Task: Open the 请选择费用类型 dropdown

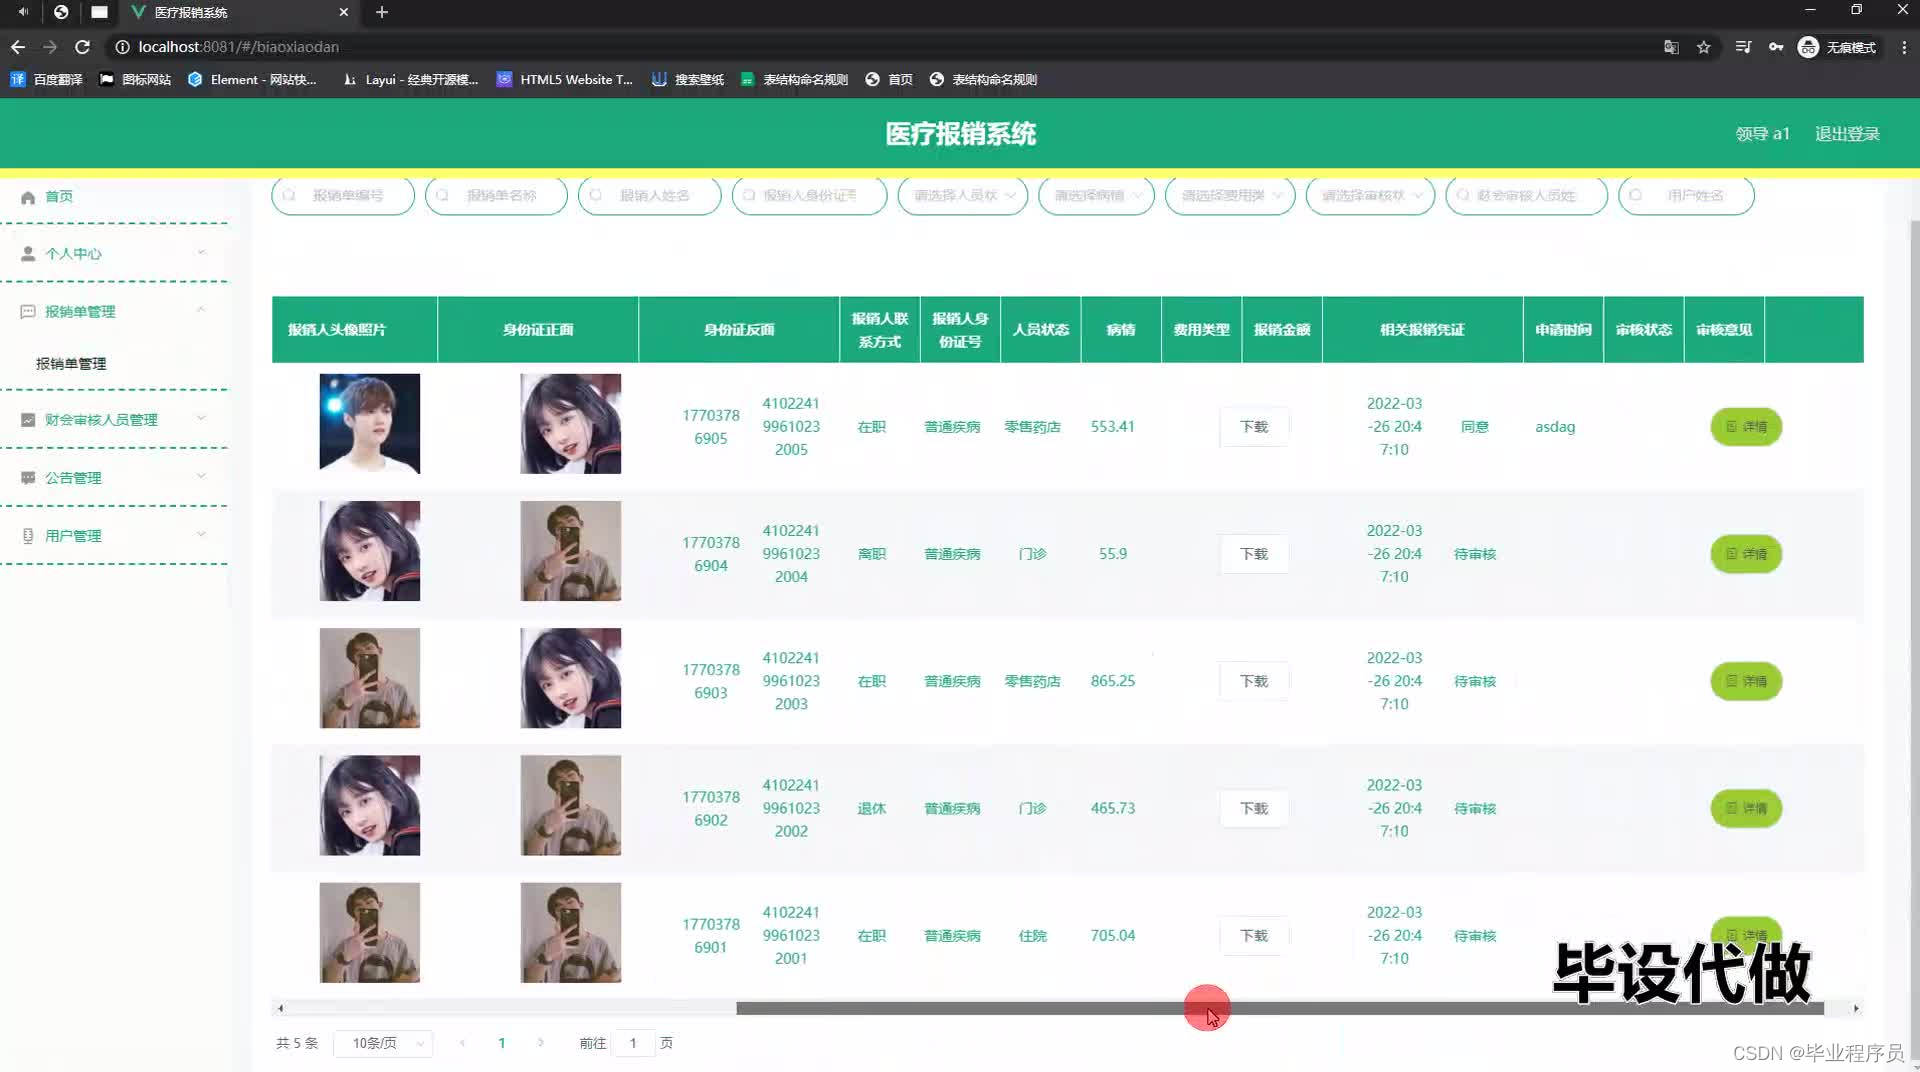Action: 1230,196
